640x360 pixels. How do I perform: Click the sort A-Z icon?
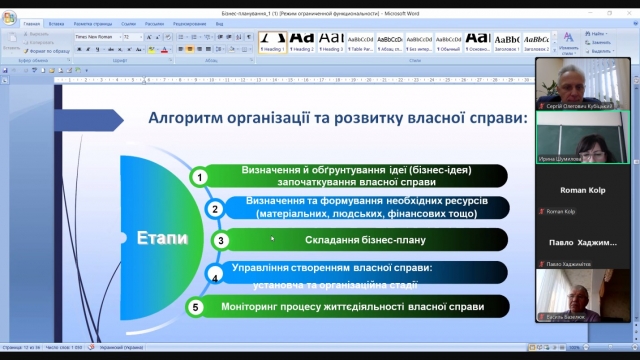pos(239,37)
